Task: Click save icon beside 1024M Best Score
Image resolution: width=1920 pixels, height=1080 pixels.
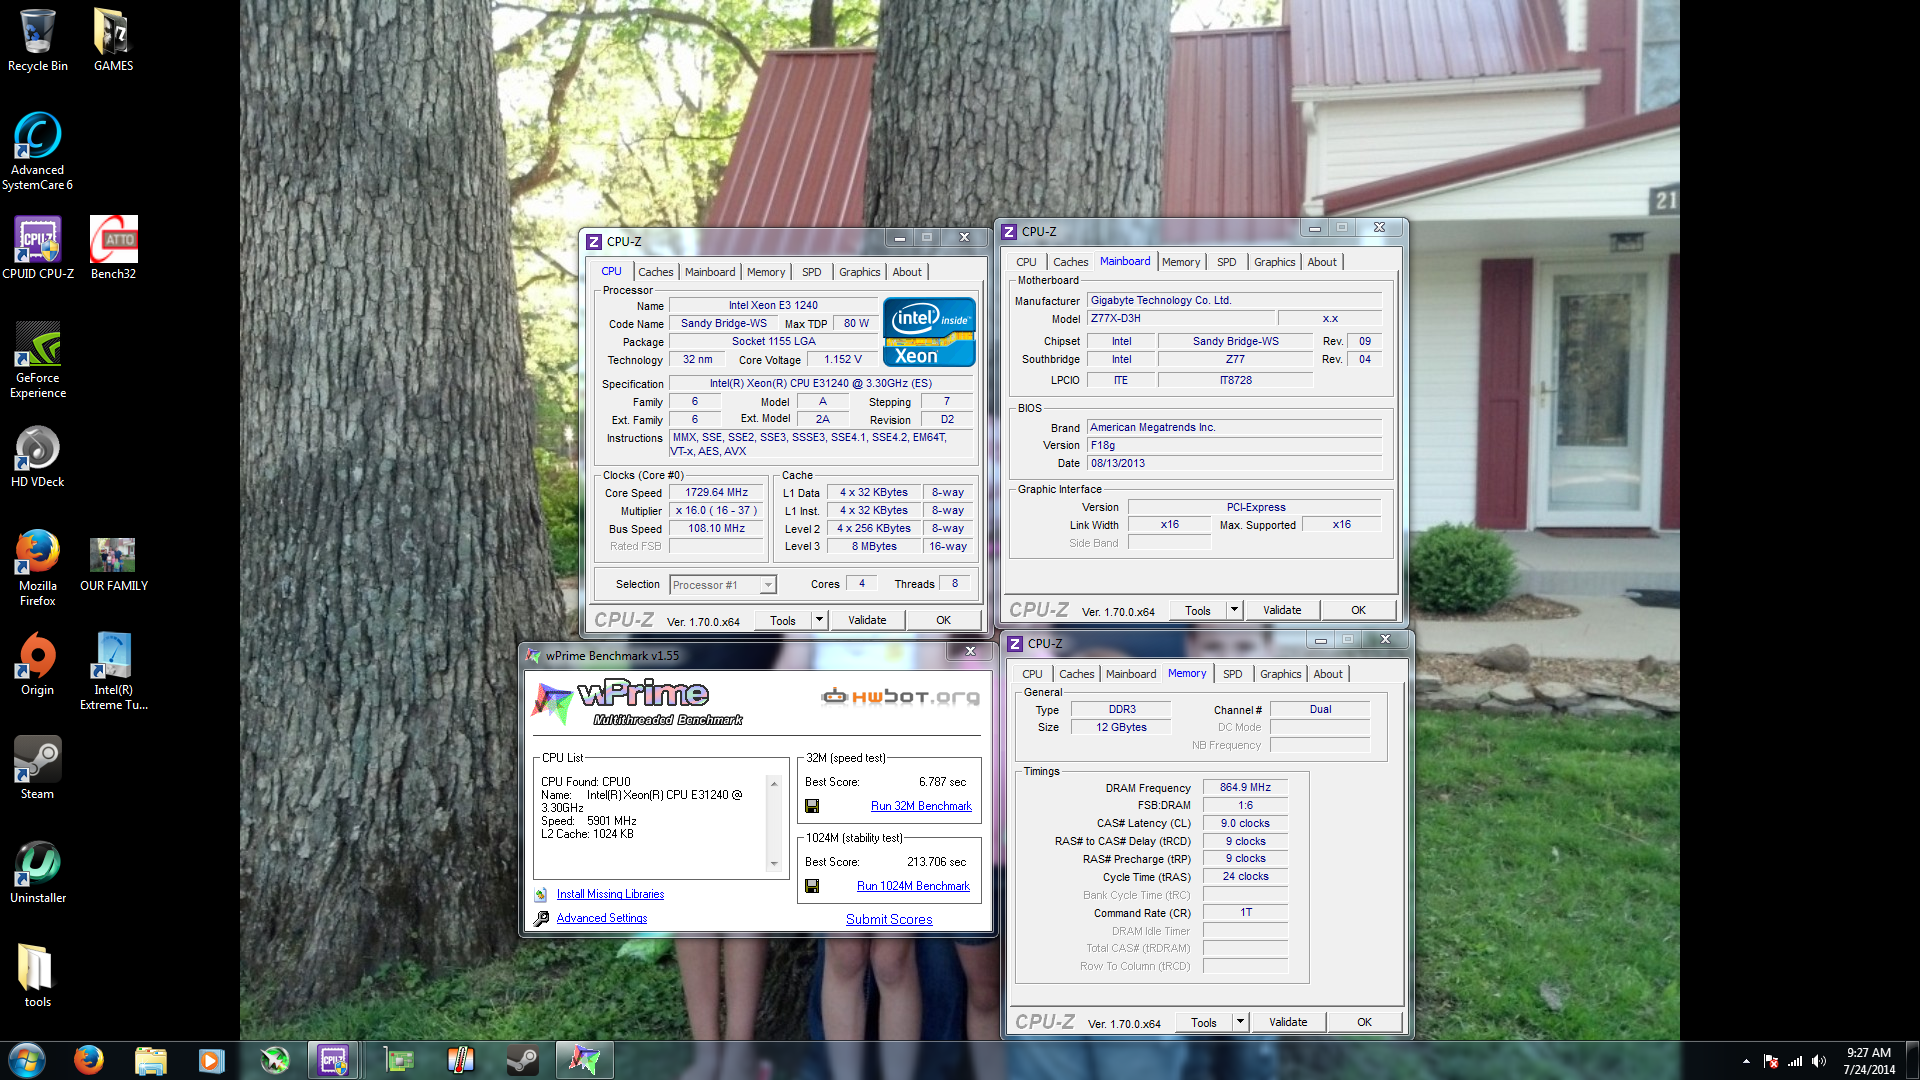Action: point(812,886)
